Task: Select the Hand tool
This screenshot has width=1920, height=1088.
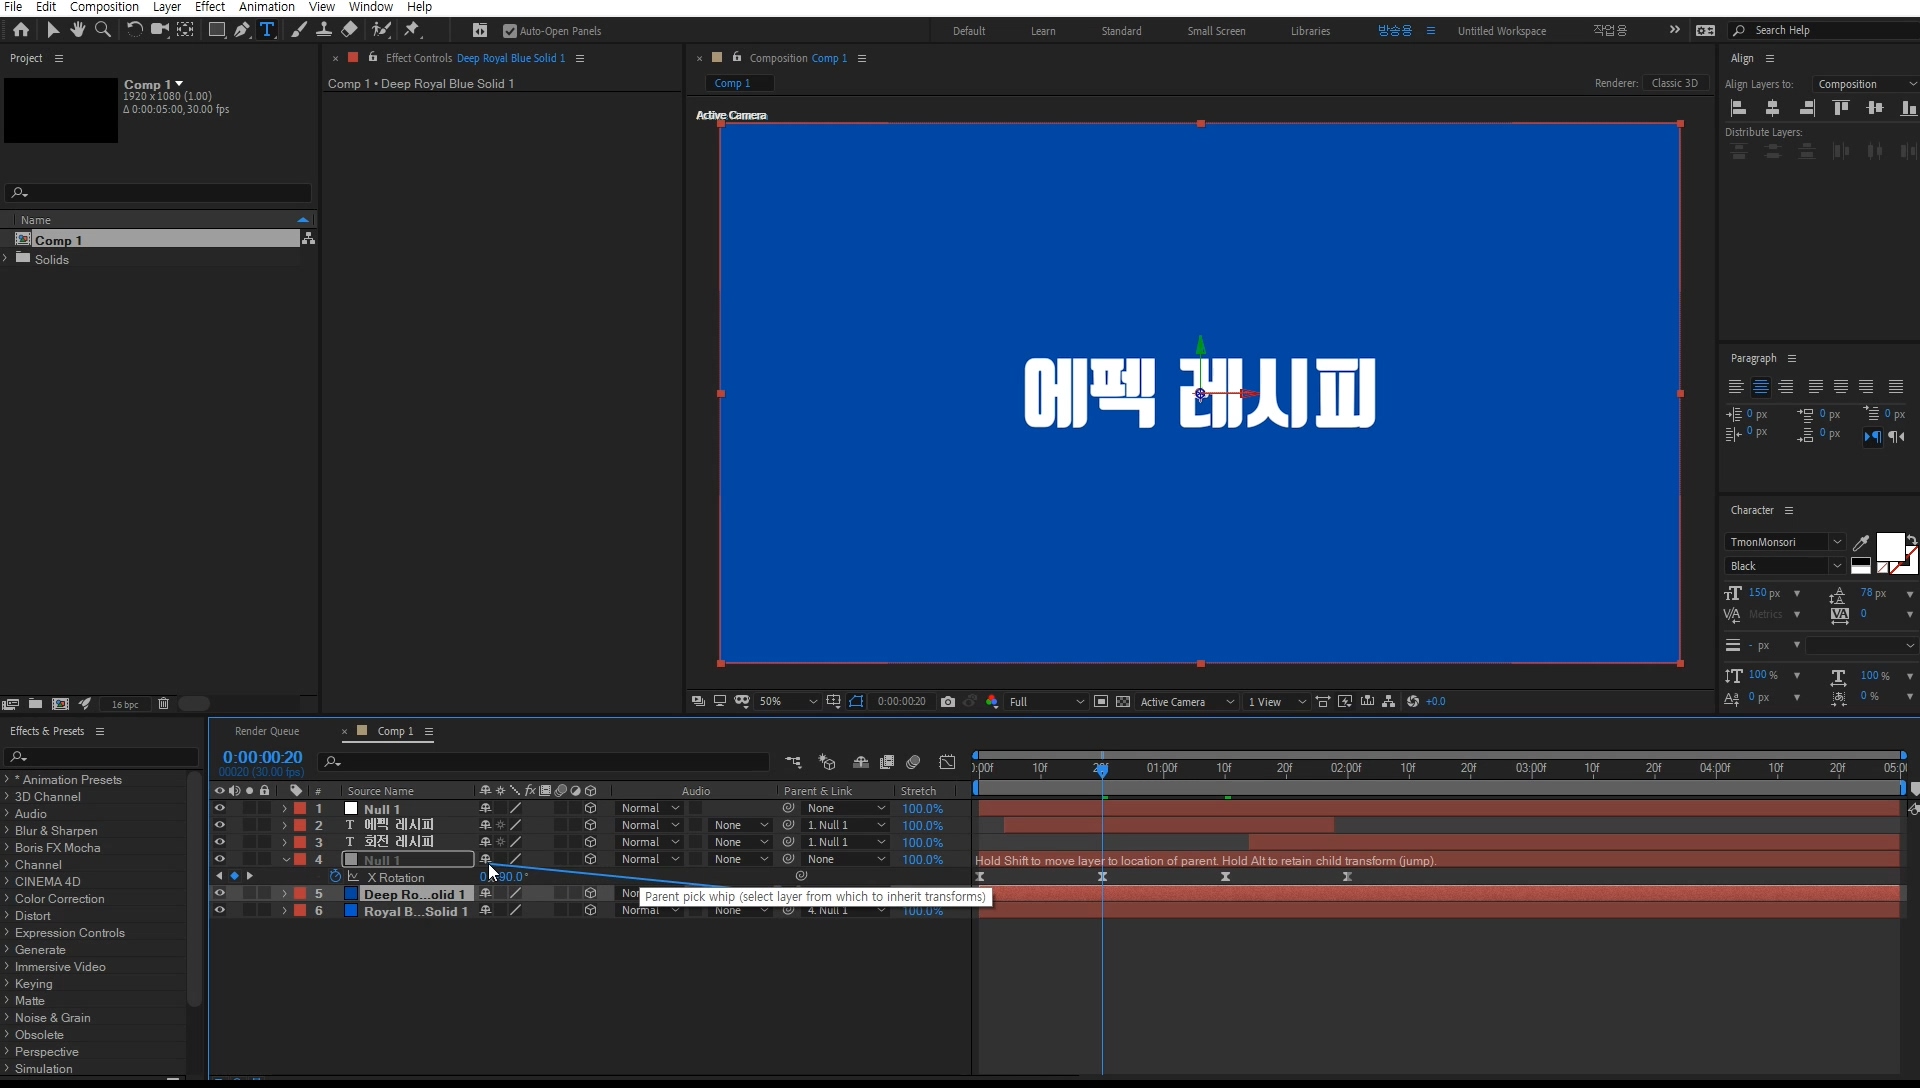Action: [77, 30]
